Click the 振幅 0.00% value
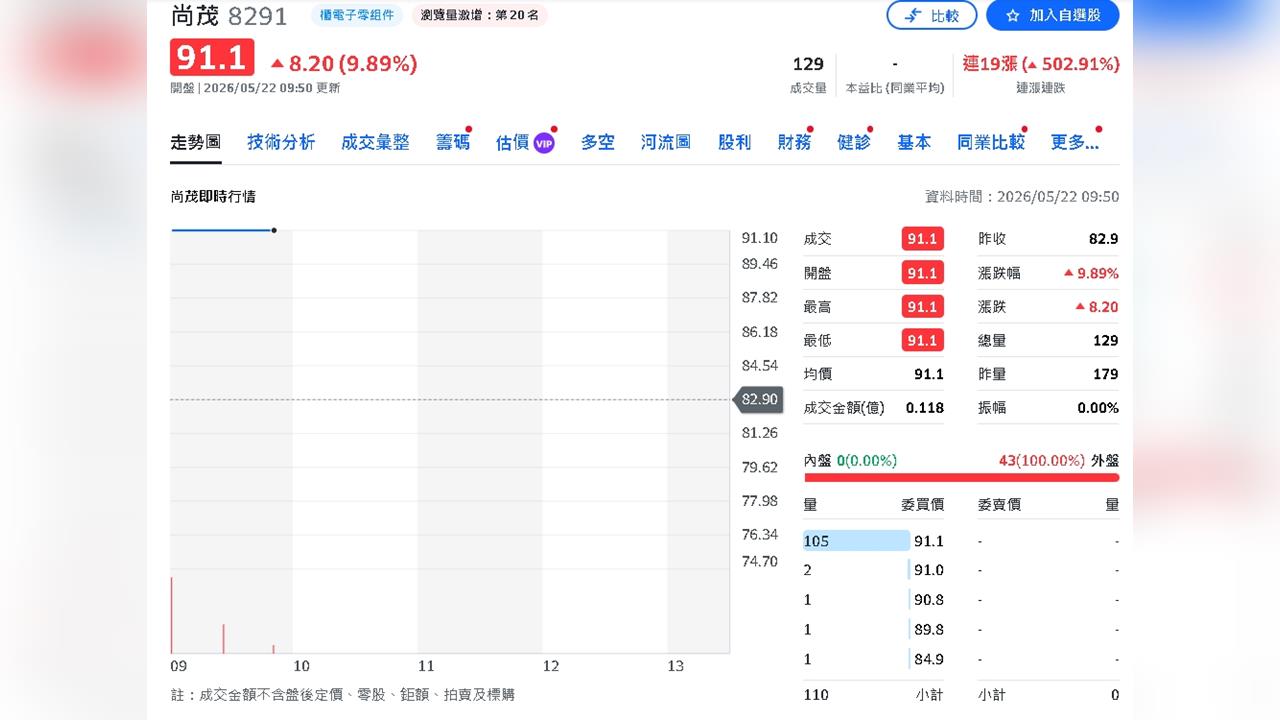This screenshot has width=1280, height=720. pyautogui.click(x=1098, y=408)
